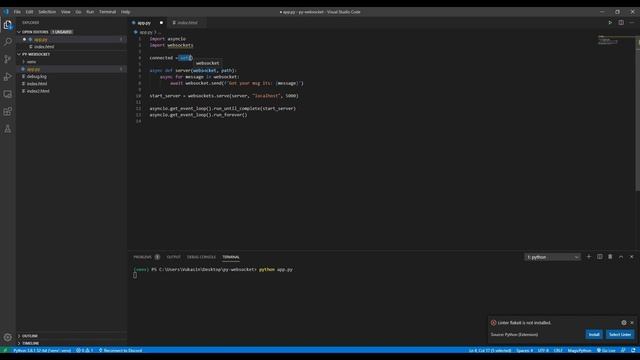This screenshot has height=360, width=640.
Task: Open remote window indicator in status bar
Action: click(5, 350)
